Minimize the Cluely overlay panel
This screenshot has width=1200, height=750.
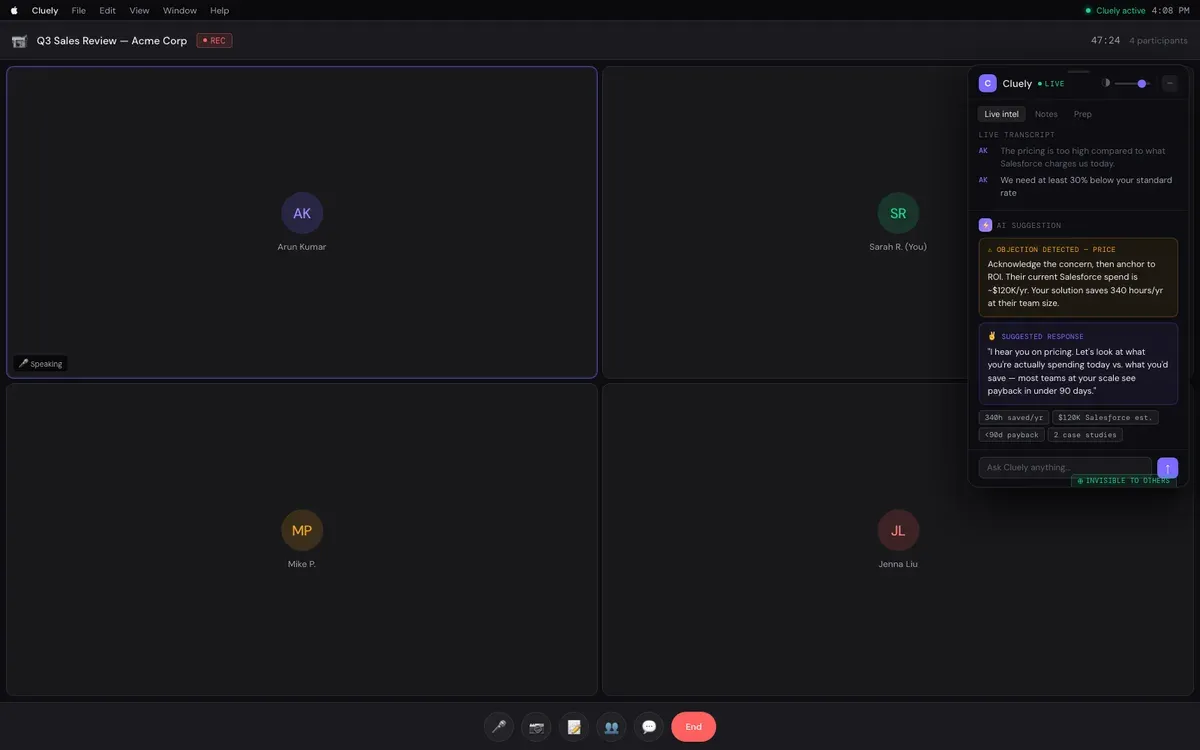[x=1169, y=84]
